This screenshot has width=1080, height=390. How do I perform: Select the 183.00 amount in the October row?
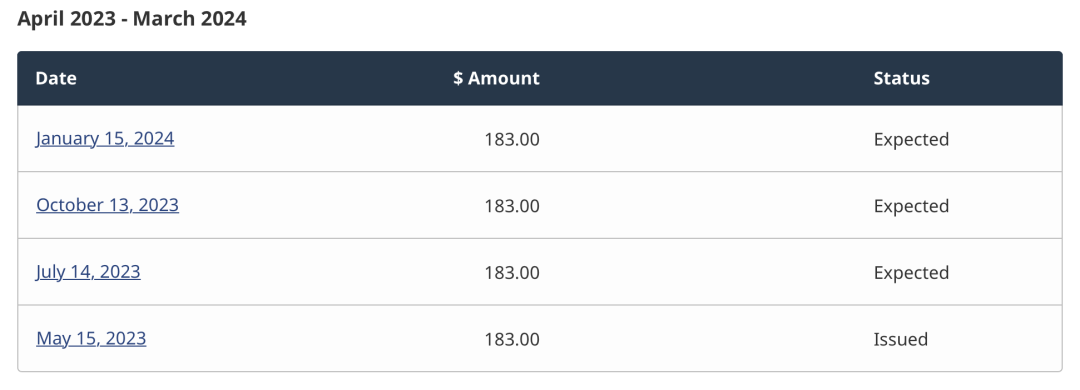[x=512, y=206]
